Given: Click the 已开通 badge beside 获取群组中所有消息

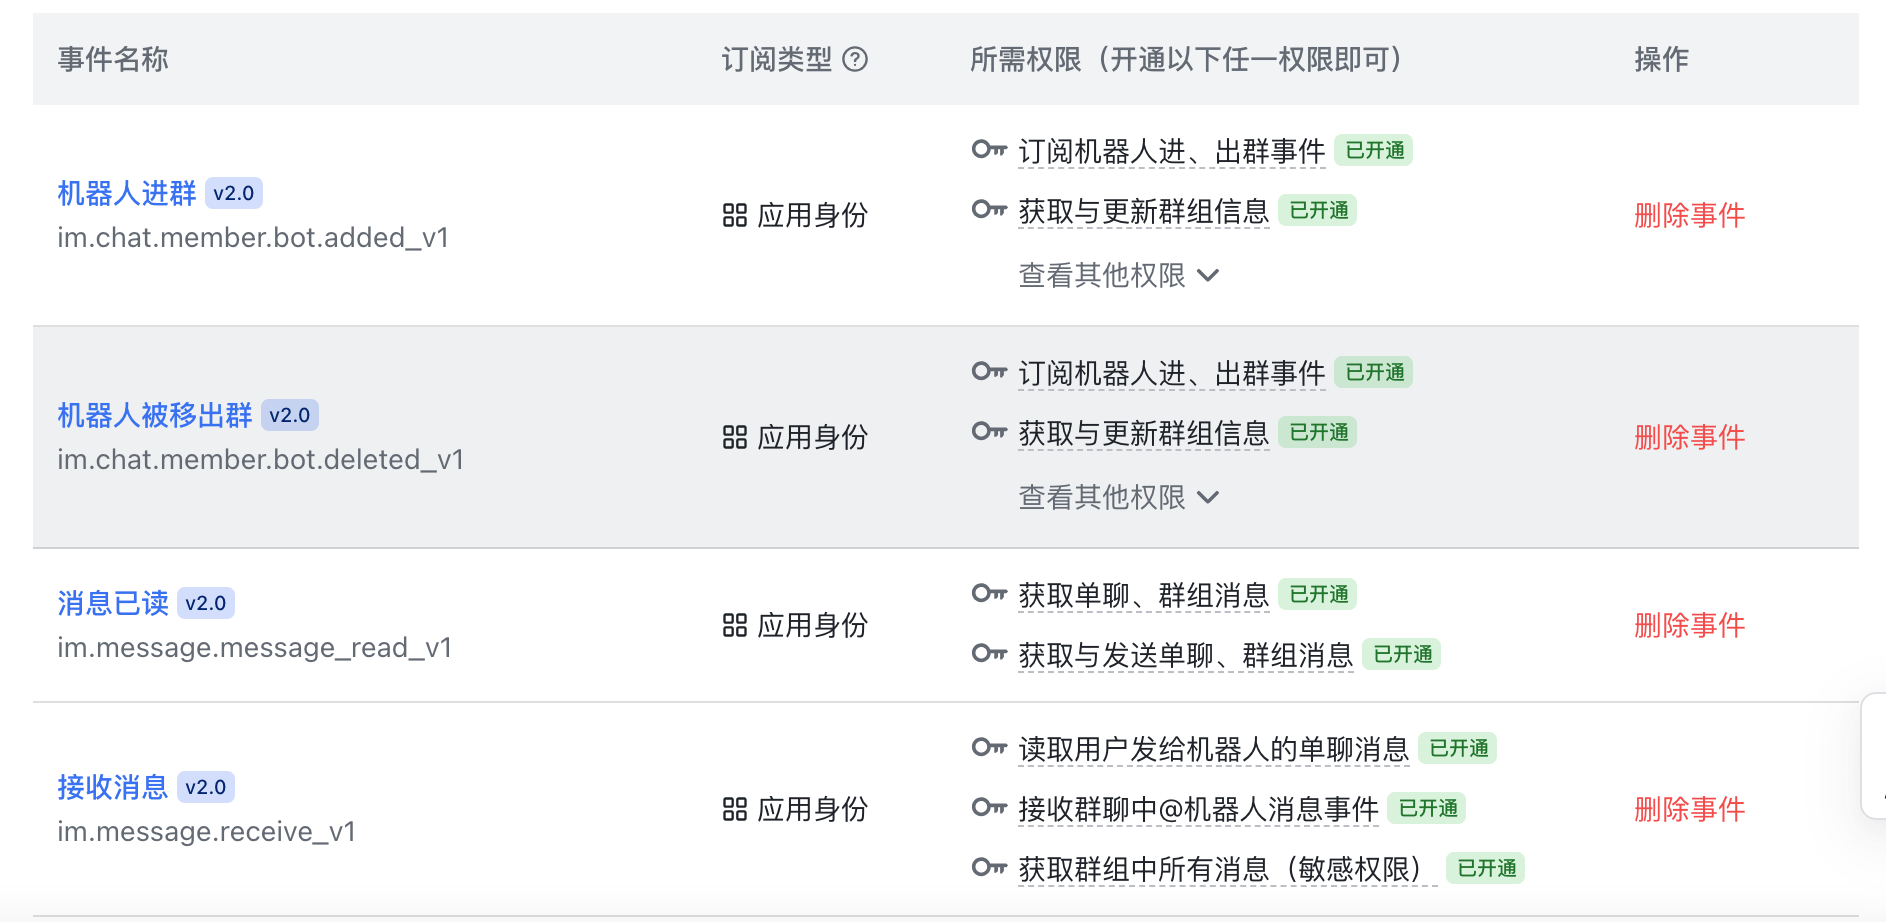Looking at the screenshot, I should [x=1487, y=868].
